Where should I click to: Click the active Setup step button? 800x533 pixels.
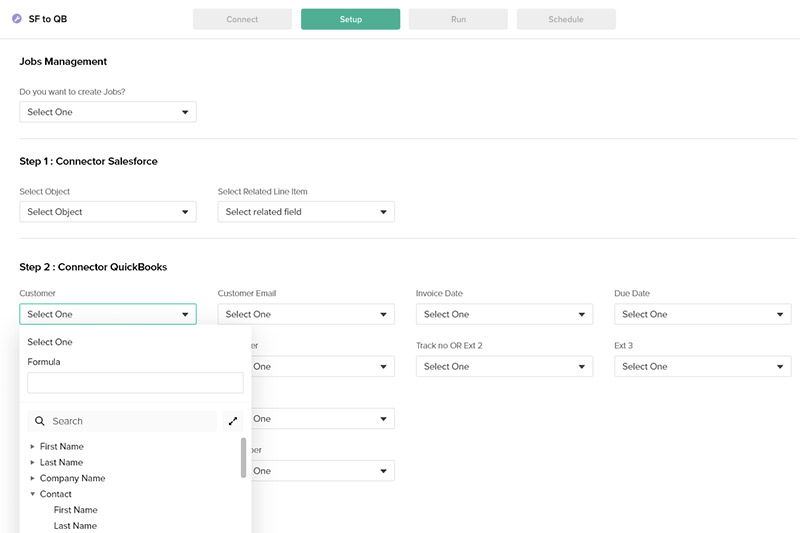coord(350,19)
